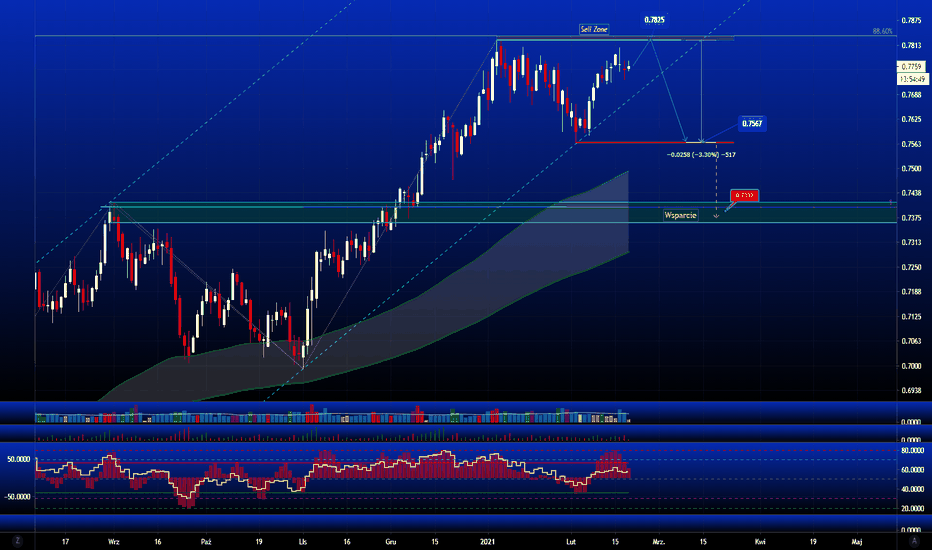Screen dimensions: 932x550
Task: Click the 0.7625 price axis value
Action: [x=911, y=120]
